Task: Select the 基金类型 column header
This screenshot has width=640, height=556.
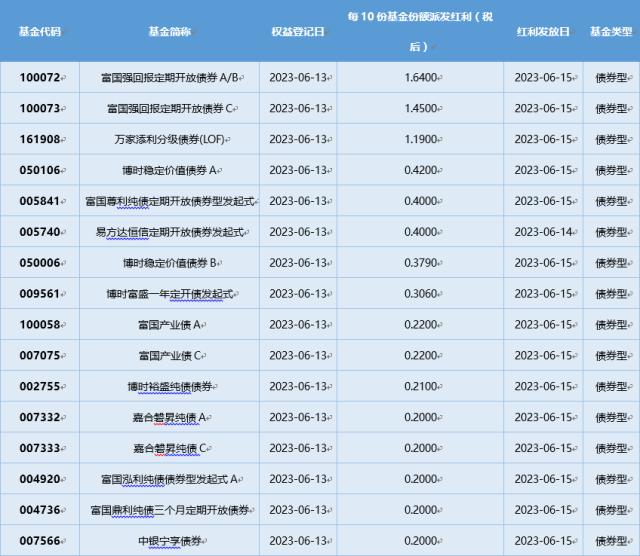Action: point(610,31)
